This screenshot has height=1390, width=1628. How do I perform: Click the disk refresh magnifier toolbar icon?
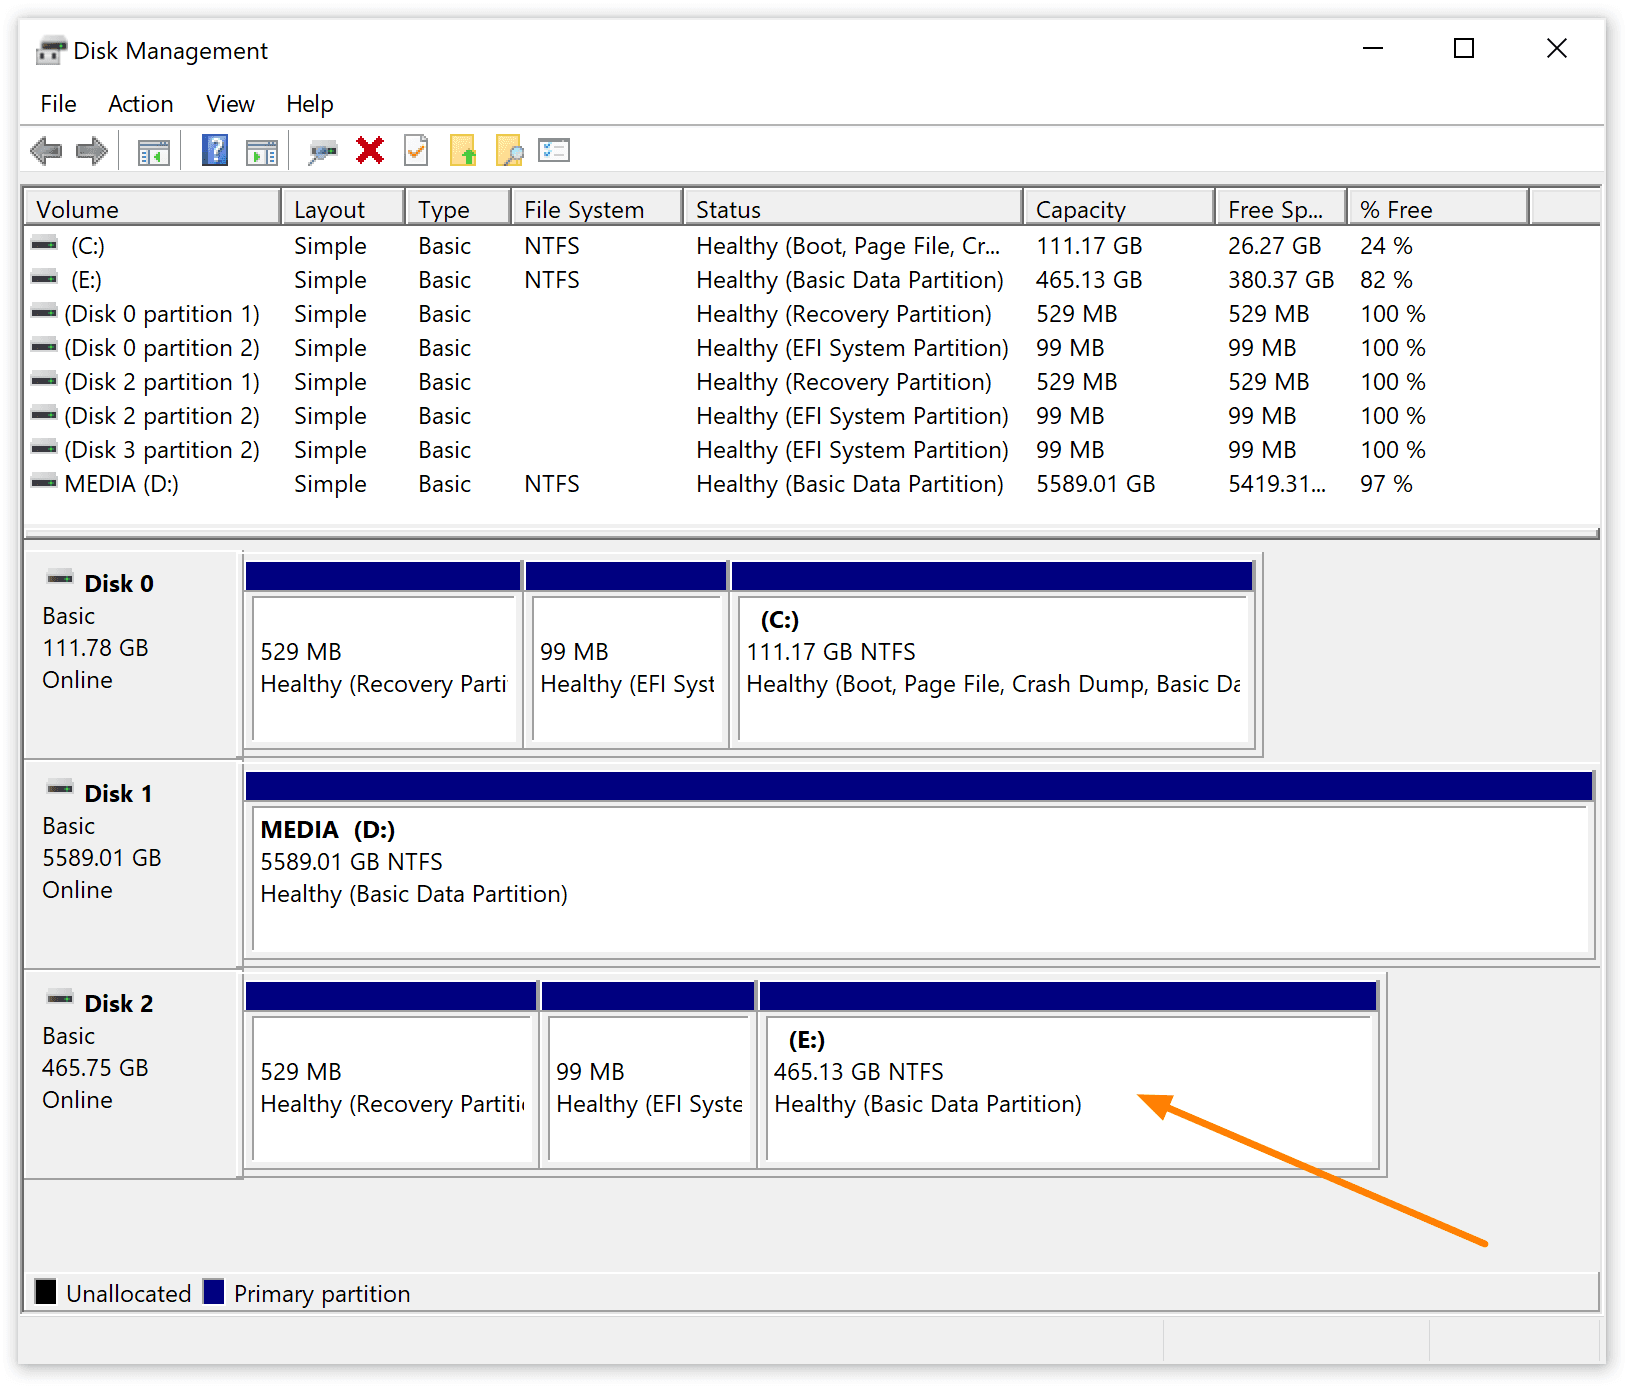[322, 150]
